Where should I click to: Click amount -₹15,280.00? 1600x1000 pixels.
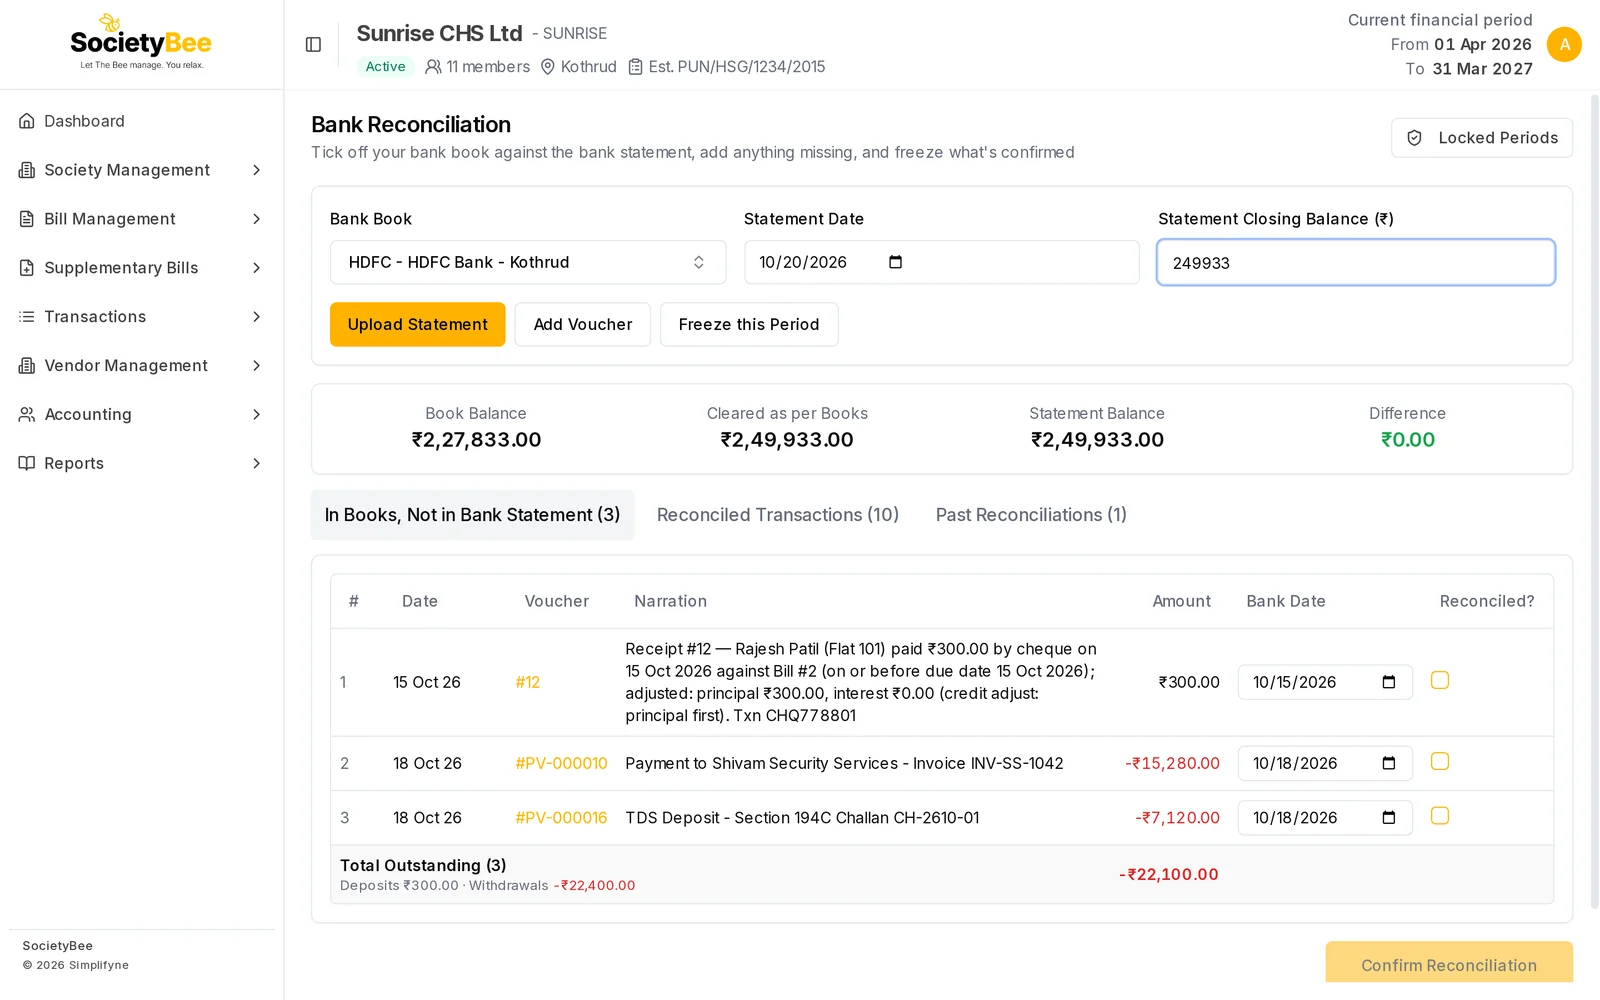1172,763
